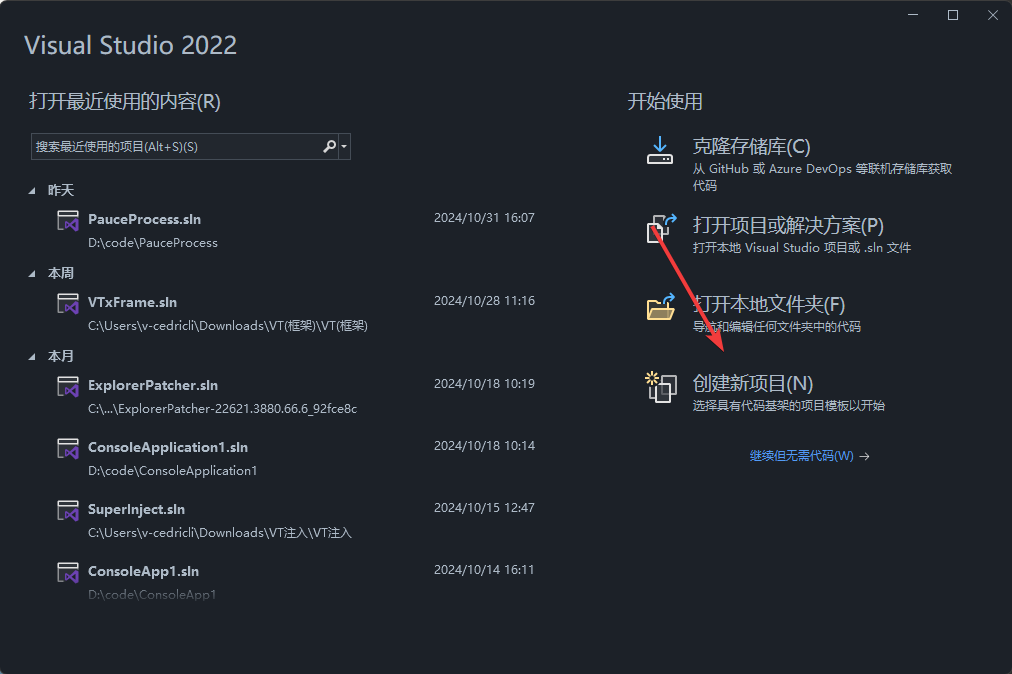
Task: Click the open project or solution icon
Action: [661, 229]
